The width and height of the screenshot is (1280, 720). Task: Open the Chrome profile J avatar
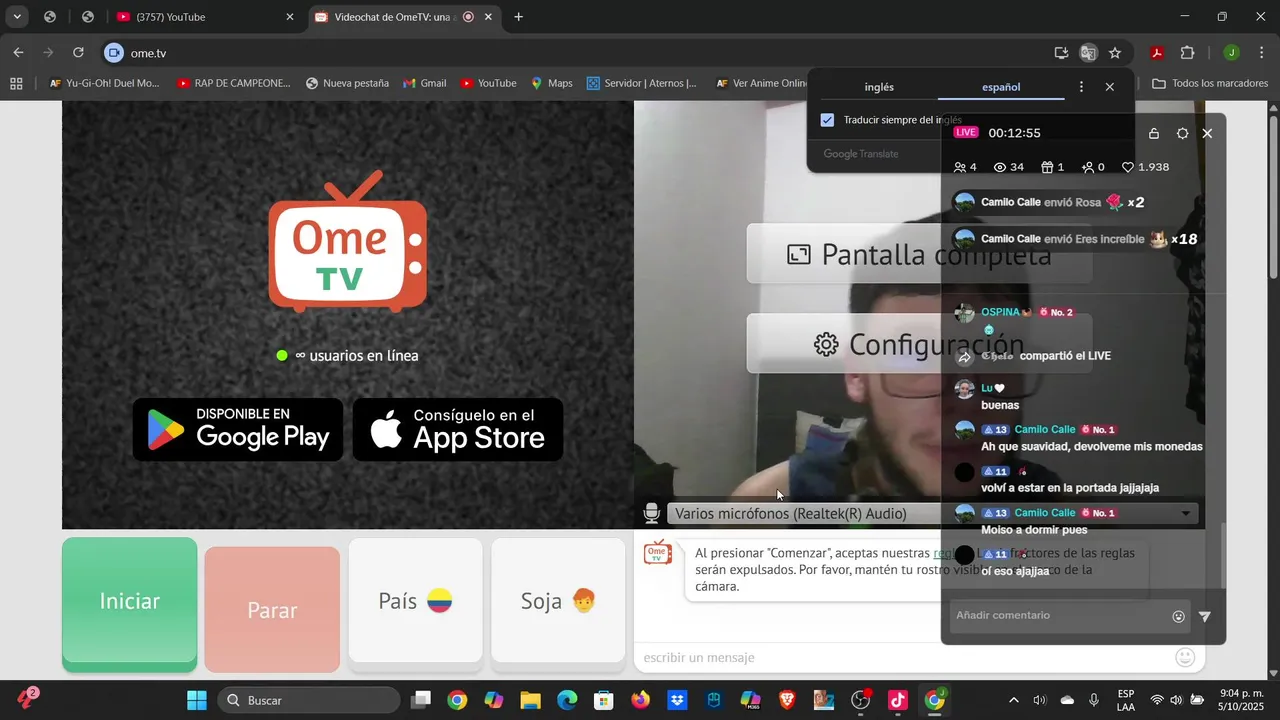tap(1231, 53)
